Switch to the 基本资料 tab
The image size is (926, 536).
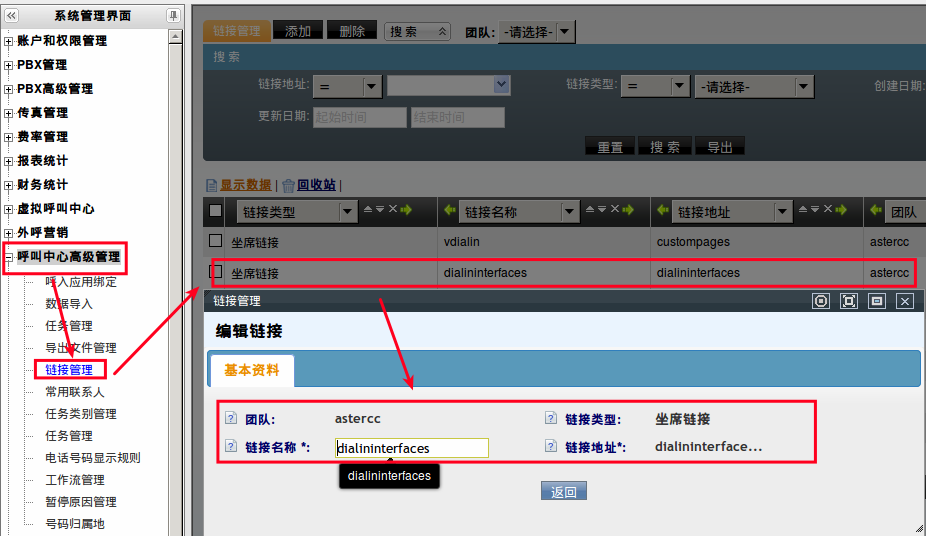tap(251, 370)
